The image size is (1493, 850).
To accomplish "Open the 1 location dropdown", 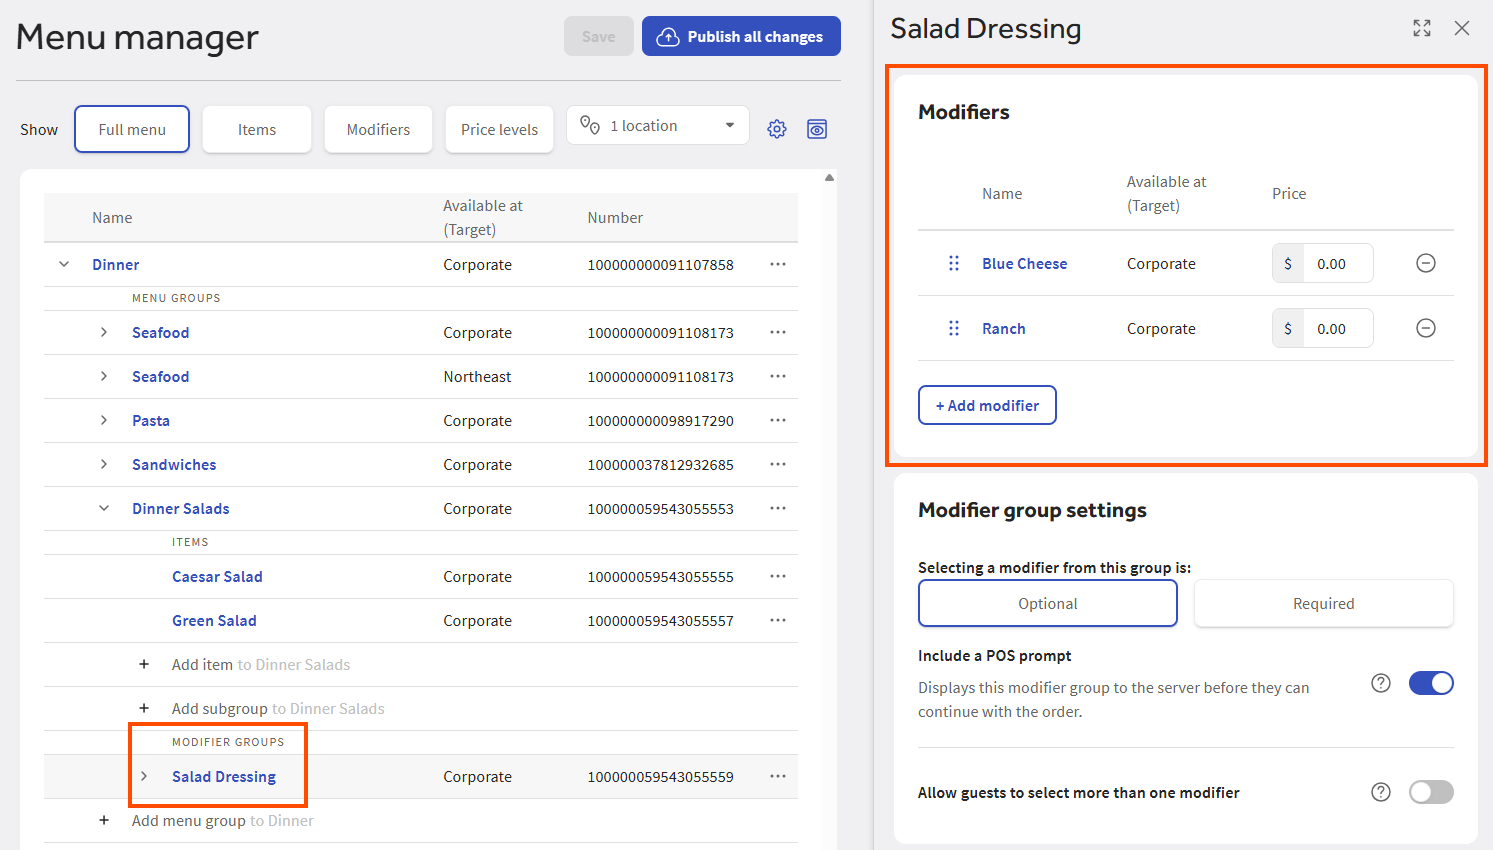I will (658, 126).
